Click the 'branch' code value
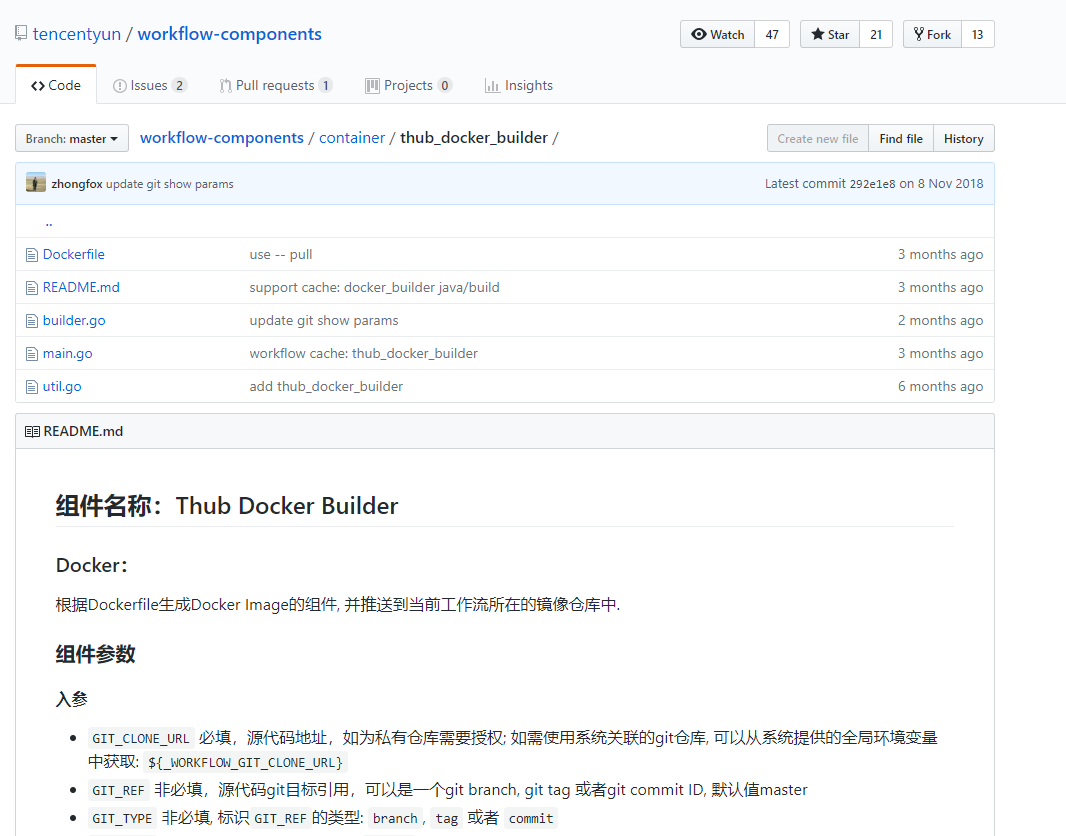The height and width of the screenshot is (836, 1066). click(x=395, y=818)
